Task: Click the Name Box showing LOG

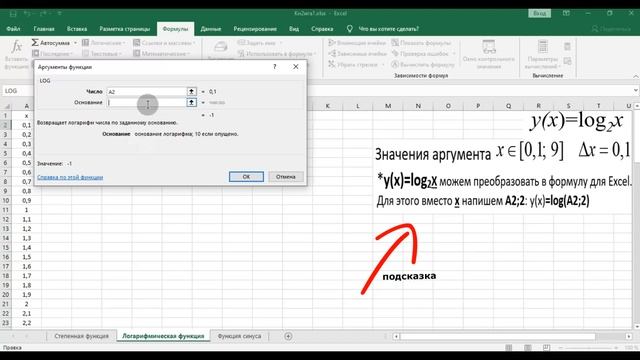Action: [18, 91]
